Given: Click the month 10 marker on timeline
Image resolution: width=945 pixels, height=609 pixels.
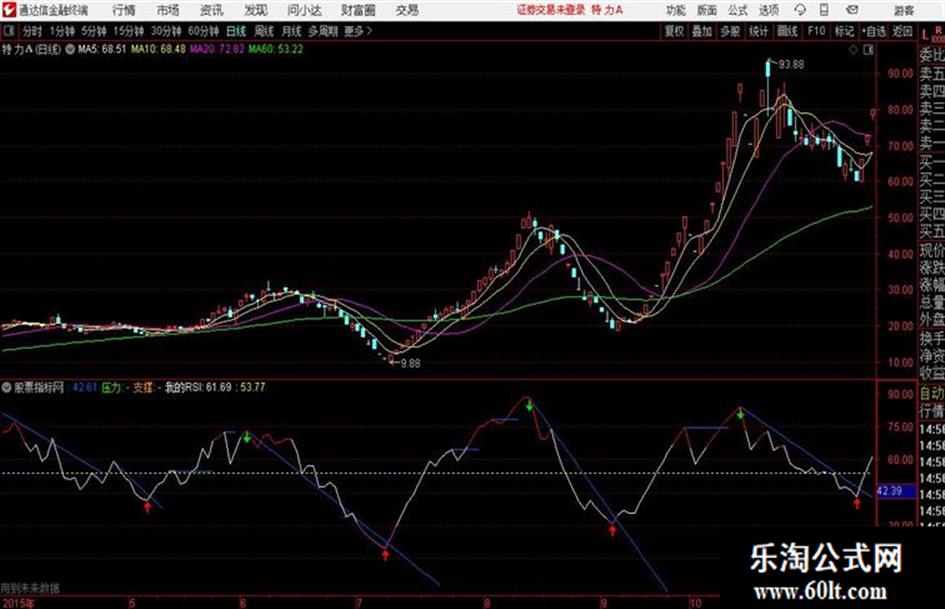Looking at the screenshot, I should coord(695,602).
